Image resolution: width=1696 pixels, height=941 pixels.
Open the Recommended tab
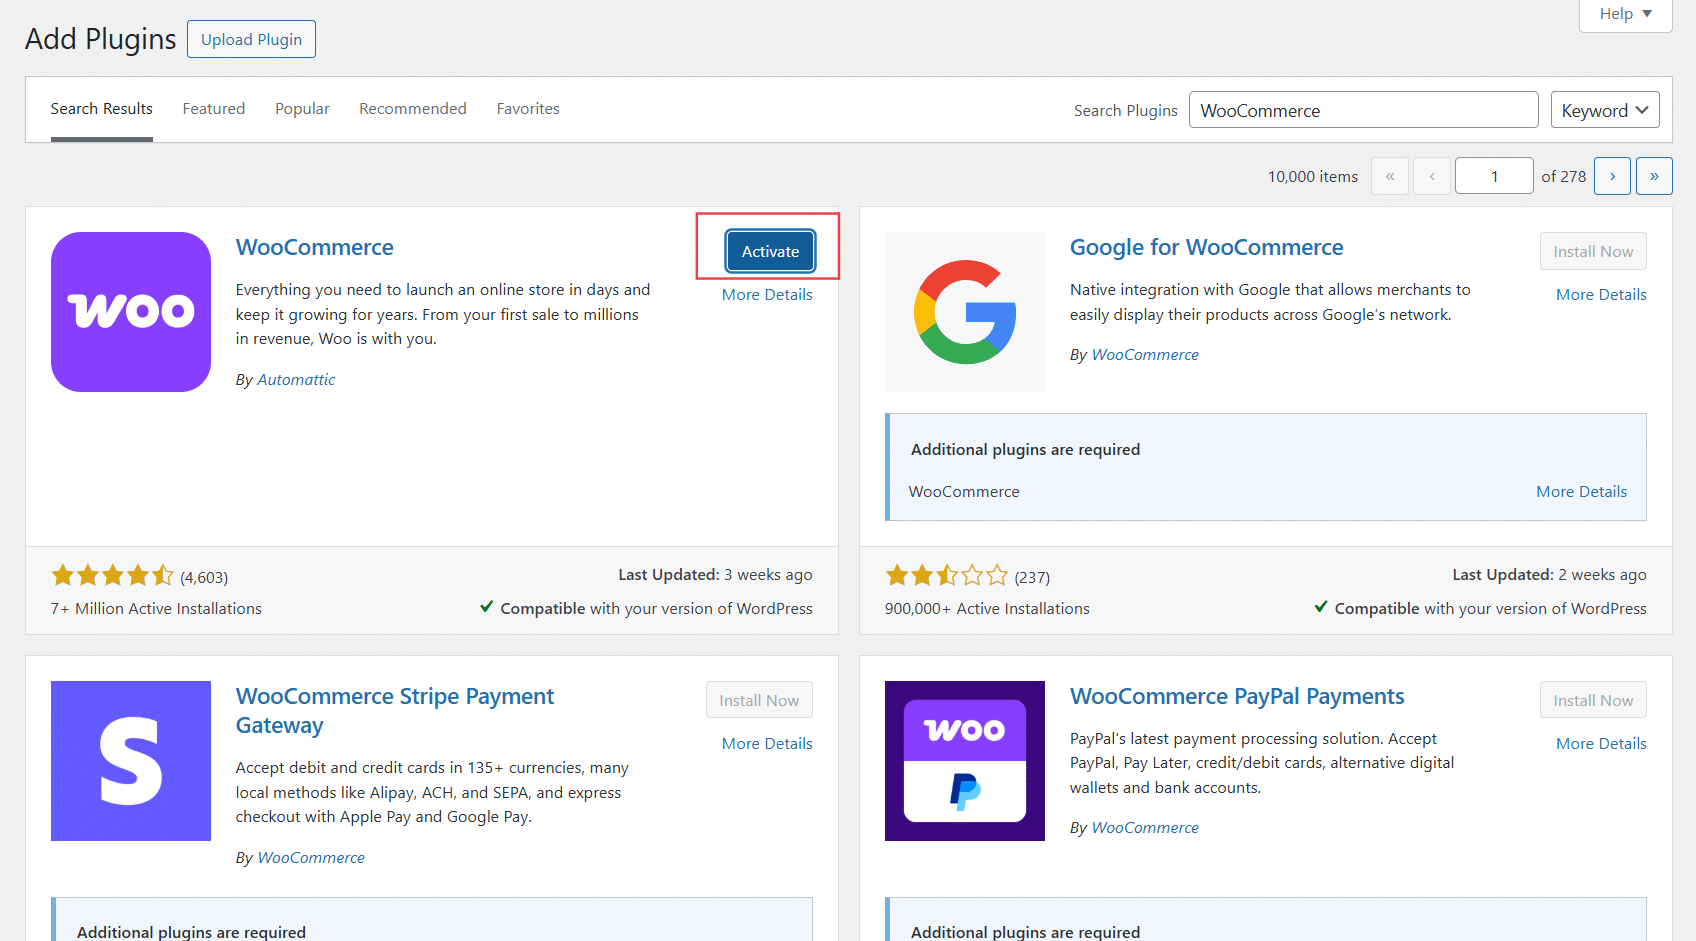(413, 109)
